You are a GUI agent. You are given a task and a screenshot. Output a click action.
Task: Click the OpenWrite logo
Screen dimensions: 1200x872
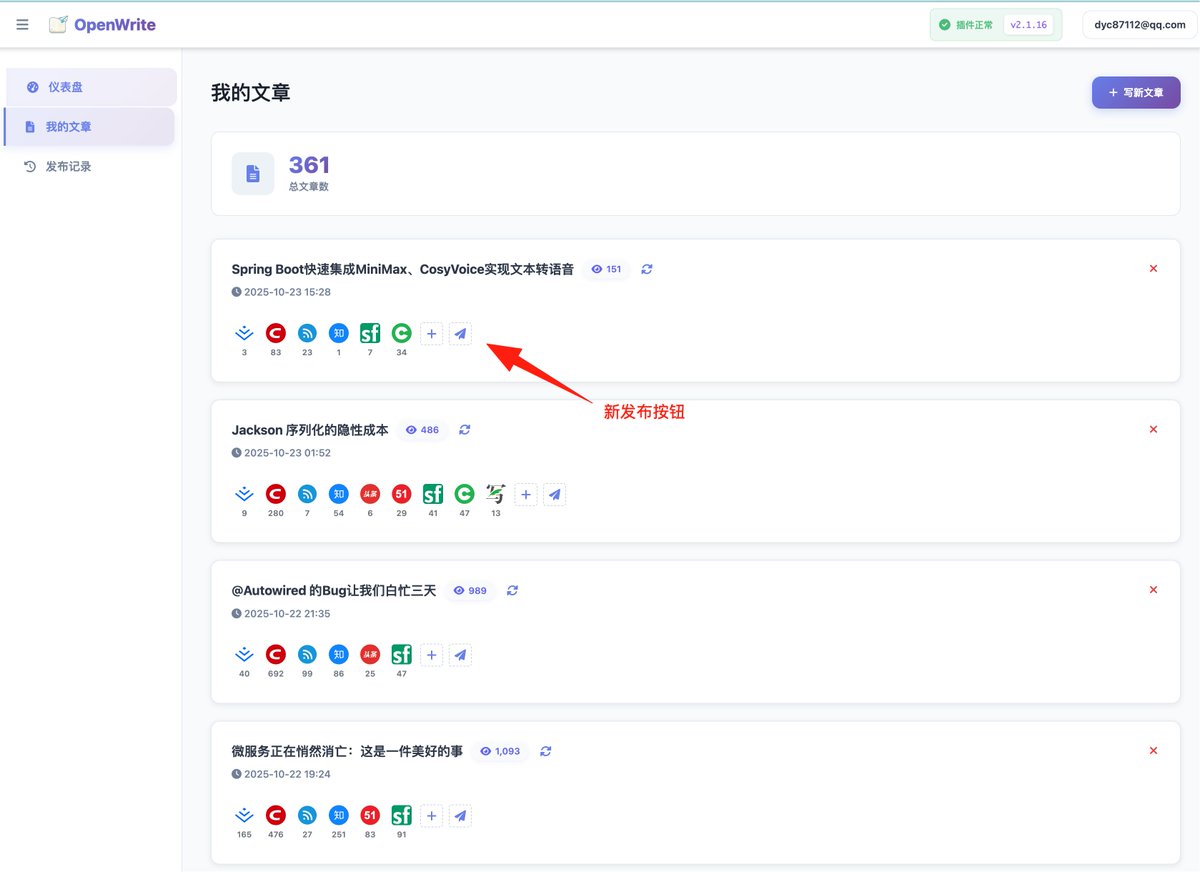pyautogui.click(x=103, y=25)
